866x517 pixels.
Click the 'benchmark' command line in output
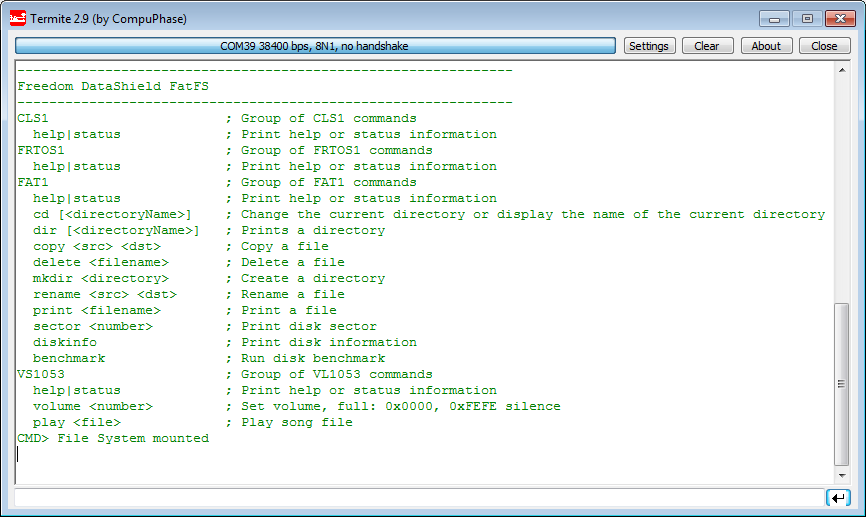pos(69,358)
